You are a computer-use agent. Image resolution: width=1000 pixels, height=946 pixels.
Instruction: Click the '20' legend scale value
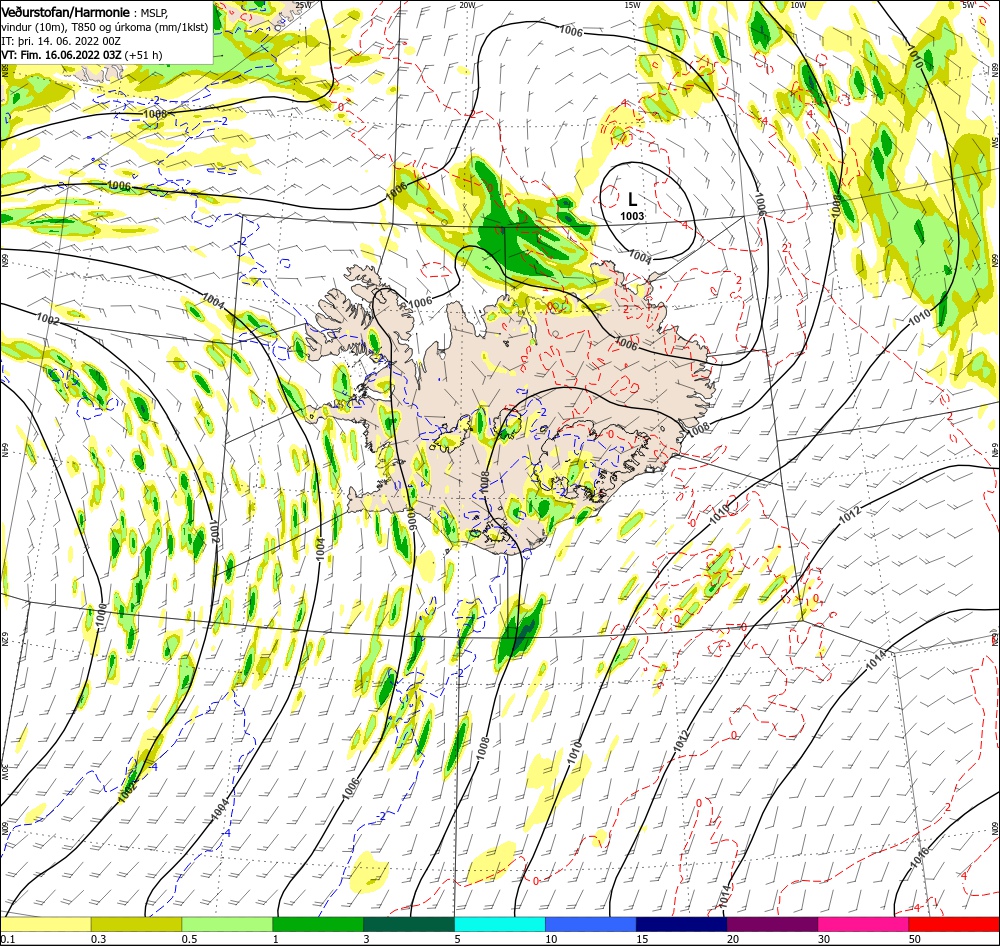coord(733,939)
